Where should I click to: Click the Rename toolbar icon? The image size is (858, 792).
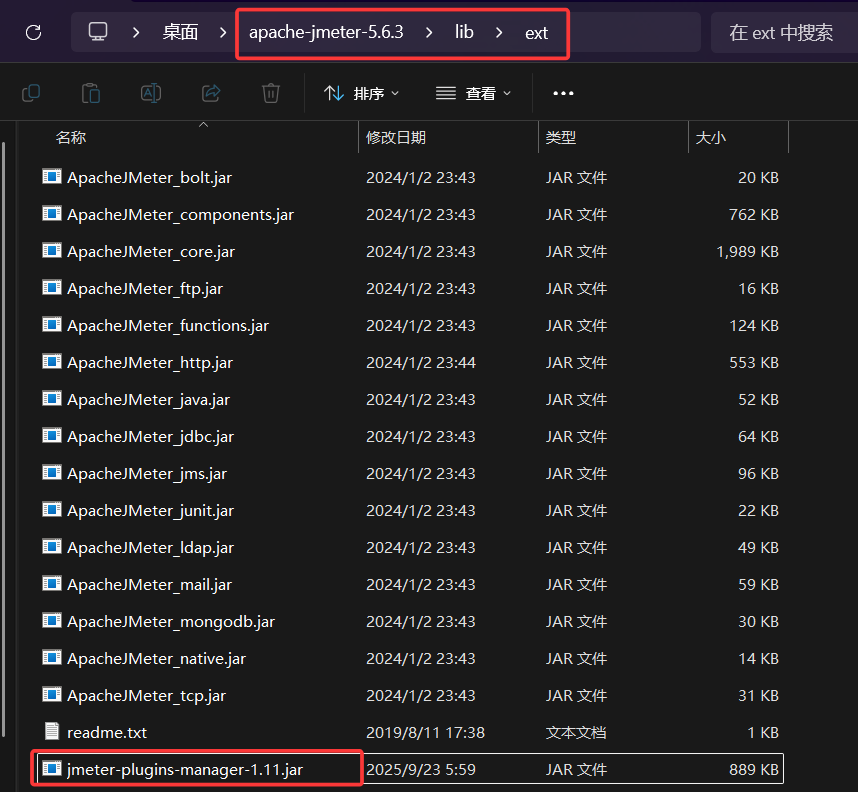[x=151, y=93]
